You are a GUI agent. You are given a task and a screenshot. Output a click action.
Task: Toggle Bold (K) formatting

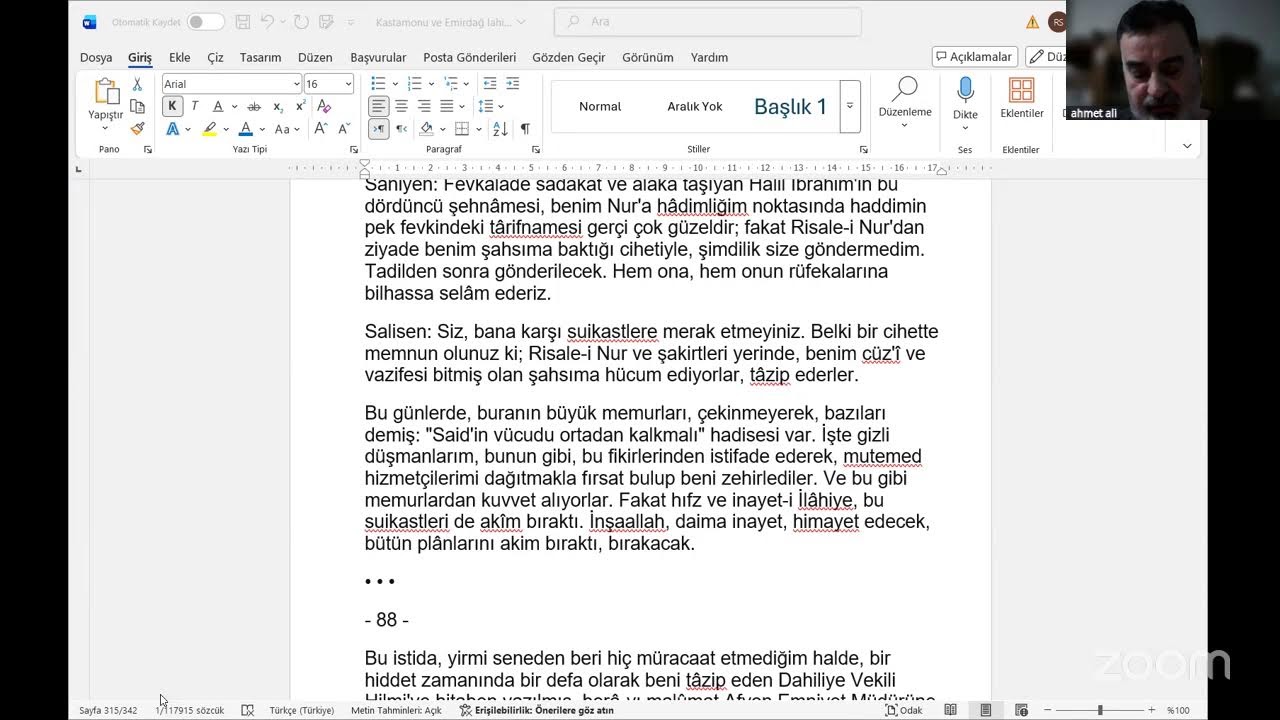click(172, 106)
